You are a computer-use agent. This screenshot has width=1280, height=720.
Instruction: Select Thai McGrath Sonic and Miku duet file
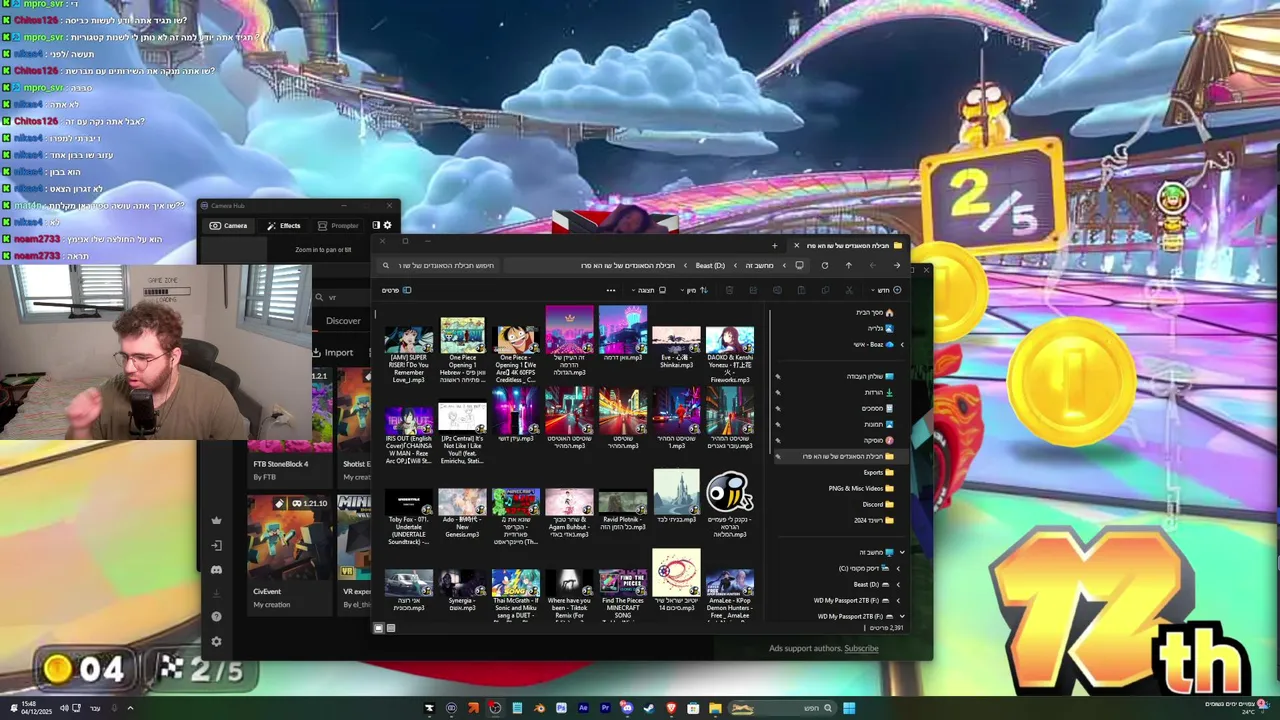click(516, 594)
